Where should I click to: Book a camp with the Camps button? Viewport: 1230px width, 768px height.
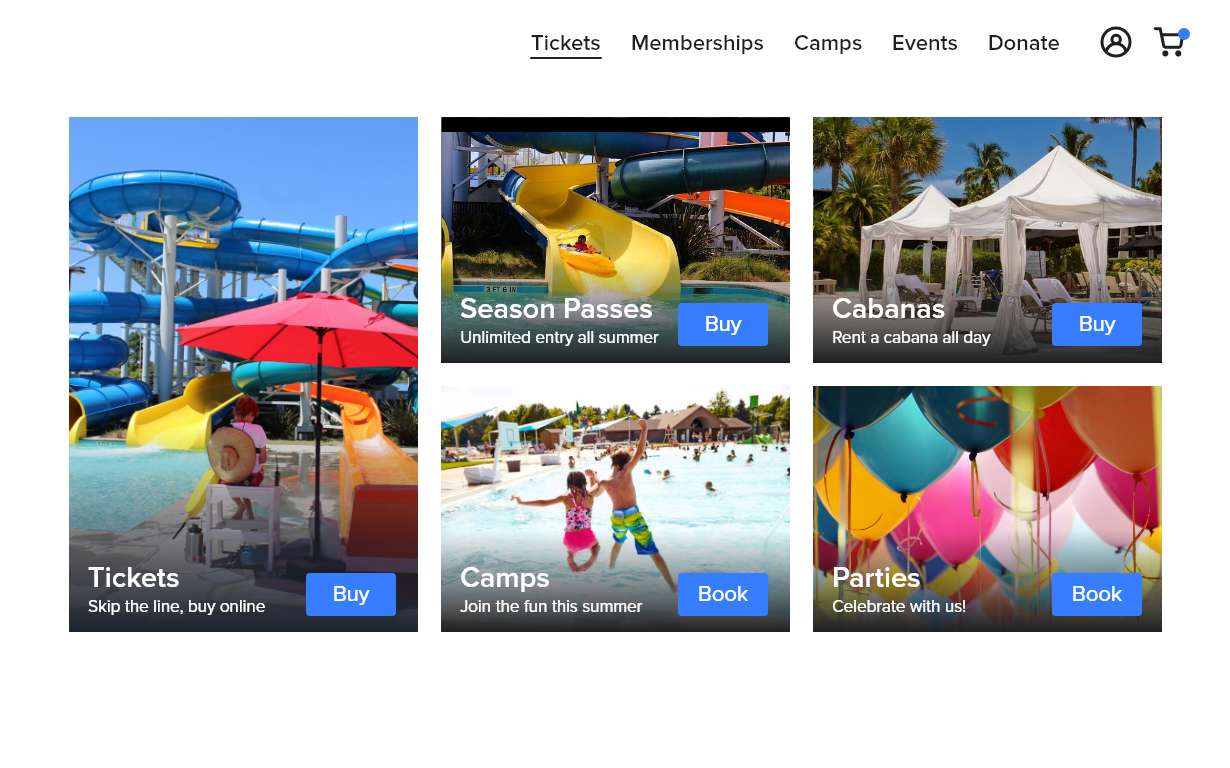pos(723,594)
